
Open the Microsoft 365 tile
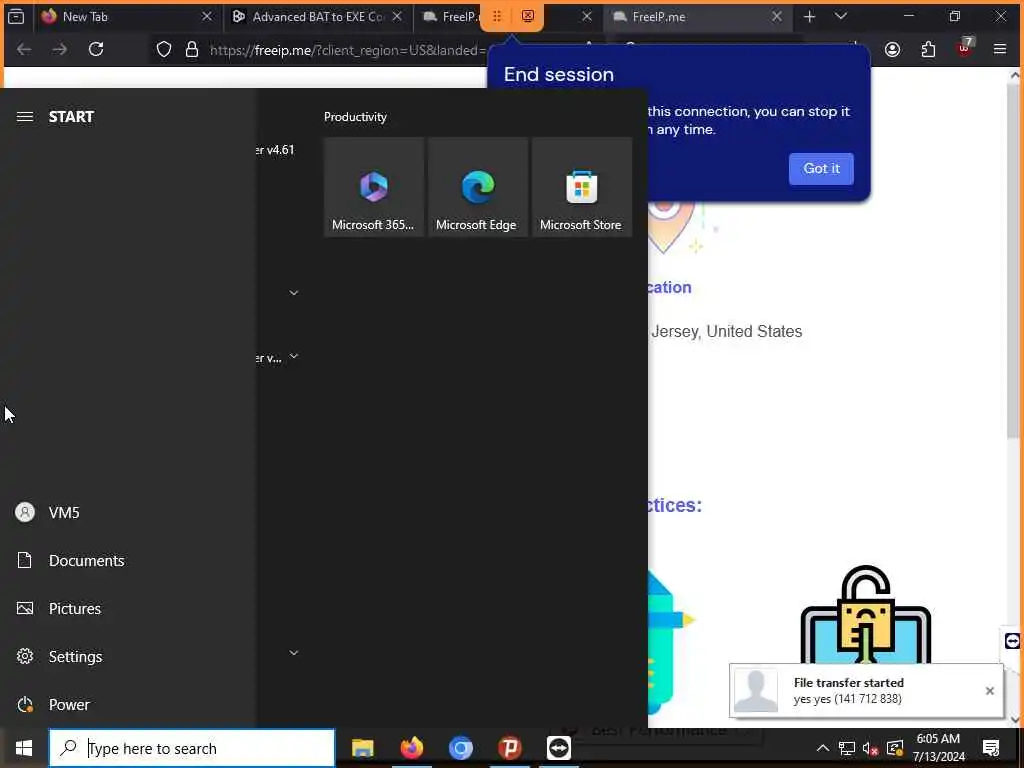(x=374, y=187)
